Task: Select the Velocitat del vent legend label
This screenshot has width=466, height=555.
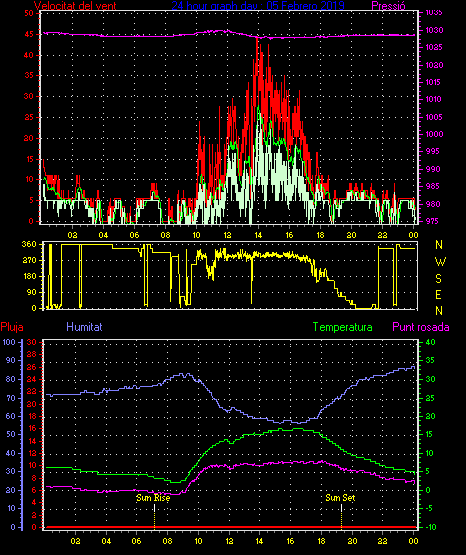Action: [x=75, y=5]
